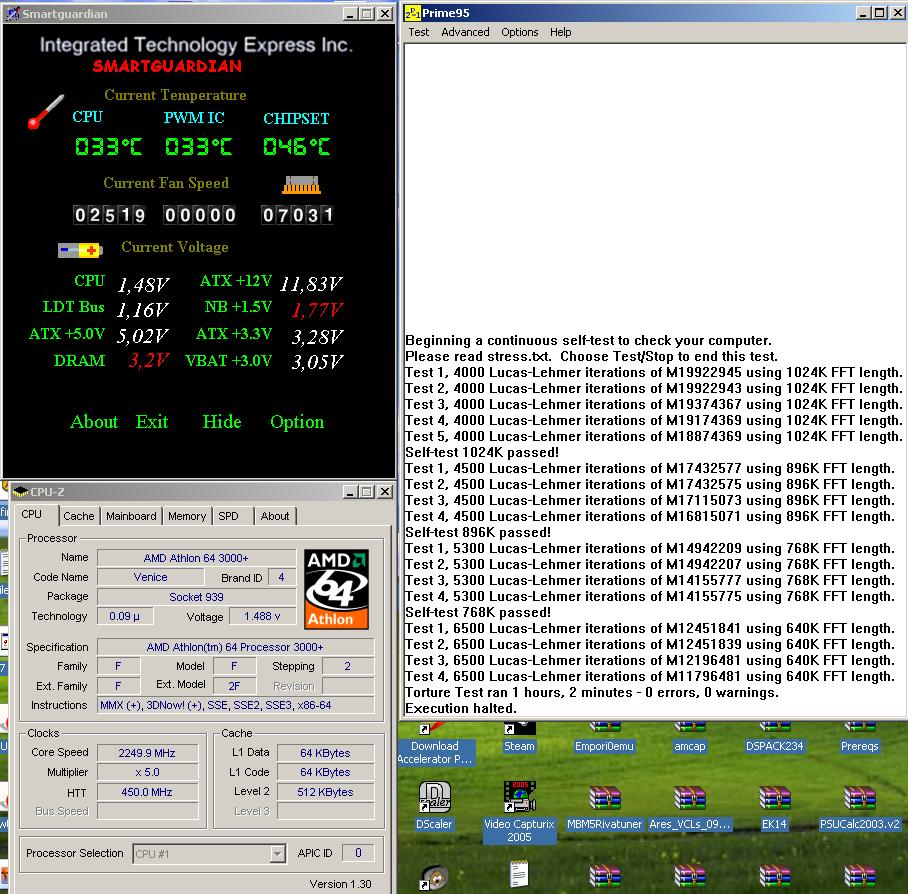908x894 pixels.
Task: Switch to the About tab in CPU-Z
Action: click(x=275, y=516)
